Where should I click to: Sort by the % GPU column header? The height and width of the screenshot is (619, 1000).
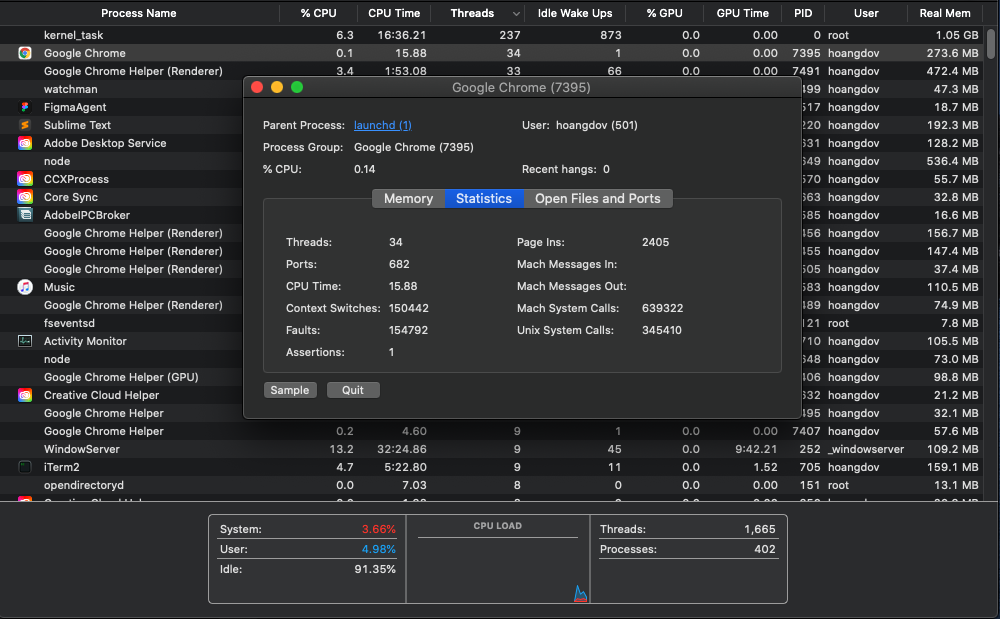tap(665, 13)
